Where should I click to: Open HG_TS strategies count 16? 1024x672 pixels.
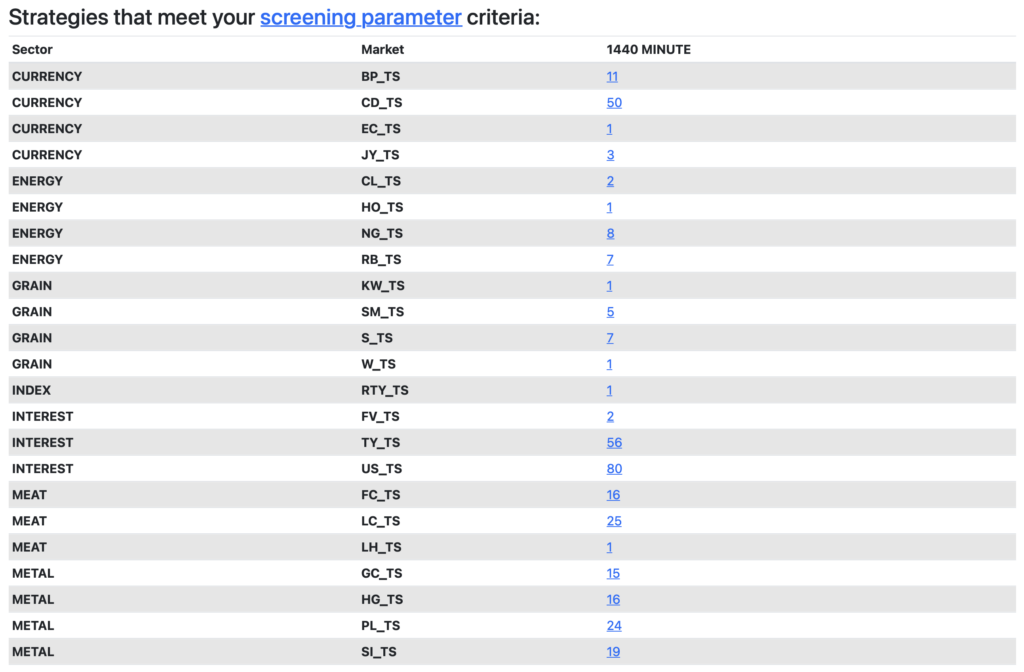613,599
